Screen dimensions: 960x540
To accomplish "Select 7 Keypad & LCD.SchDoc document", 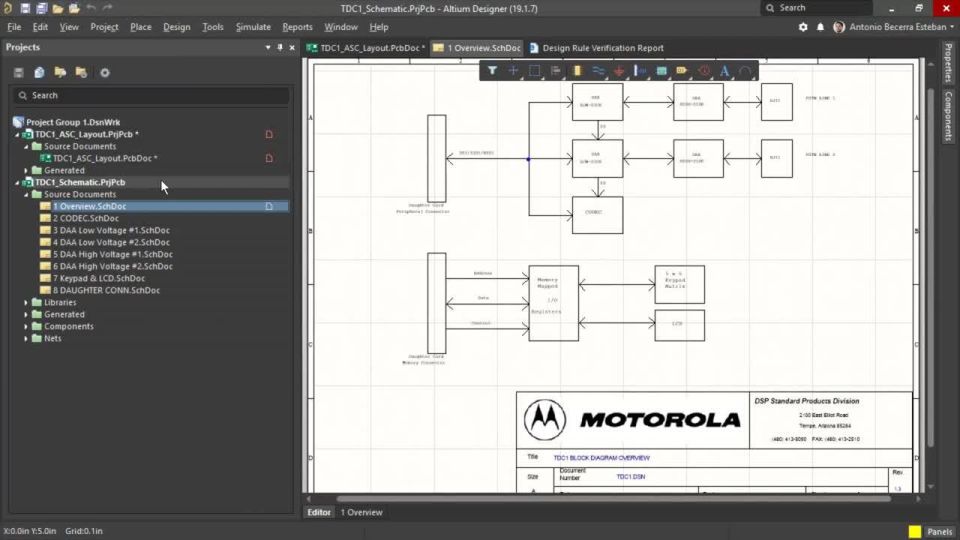I will pos(99,279).
